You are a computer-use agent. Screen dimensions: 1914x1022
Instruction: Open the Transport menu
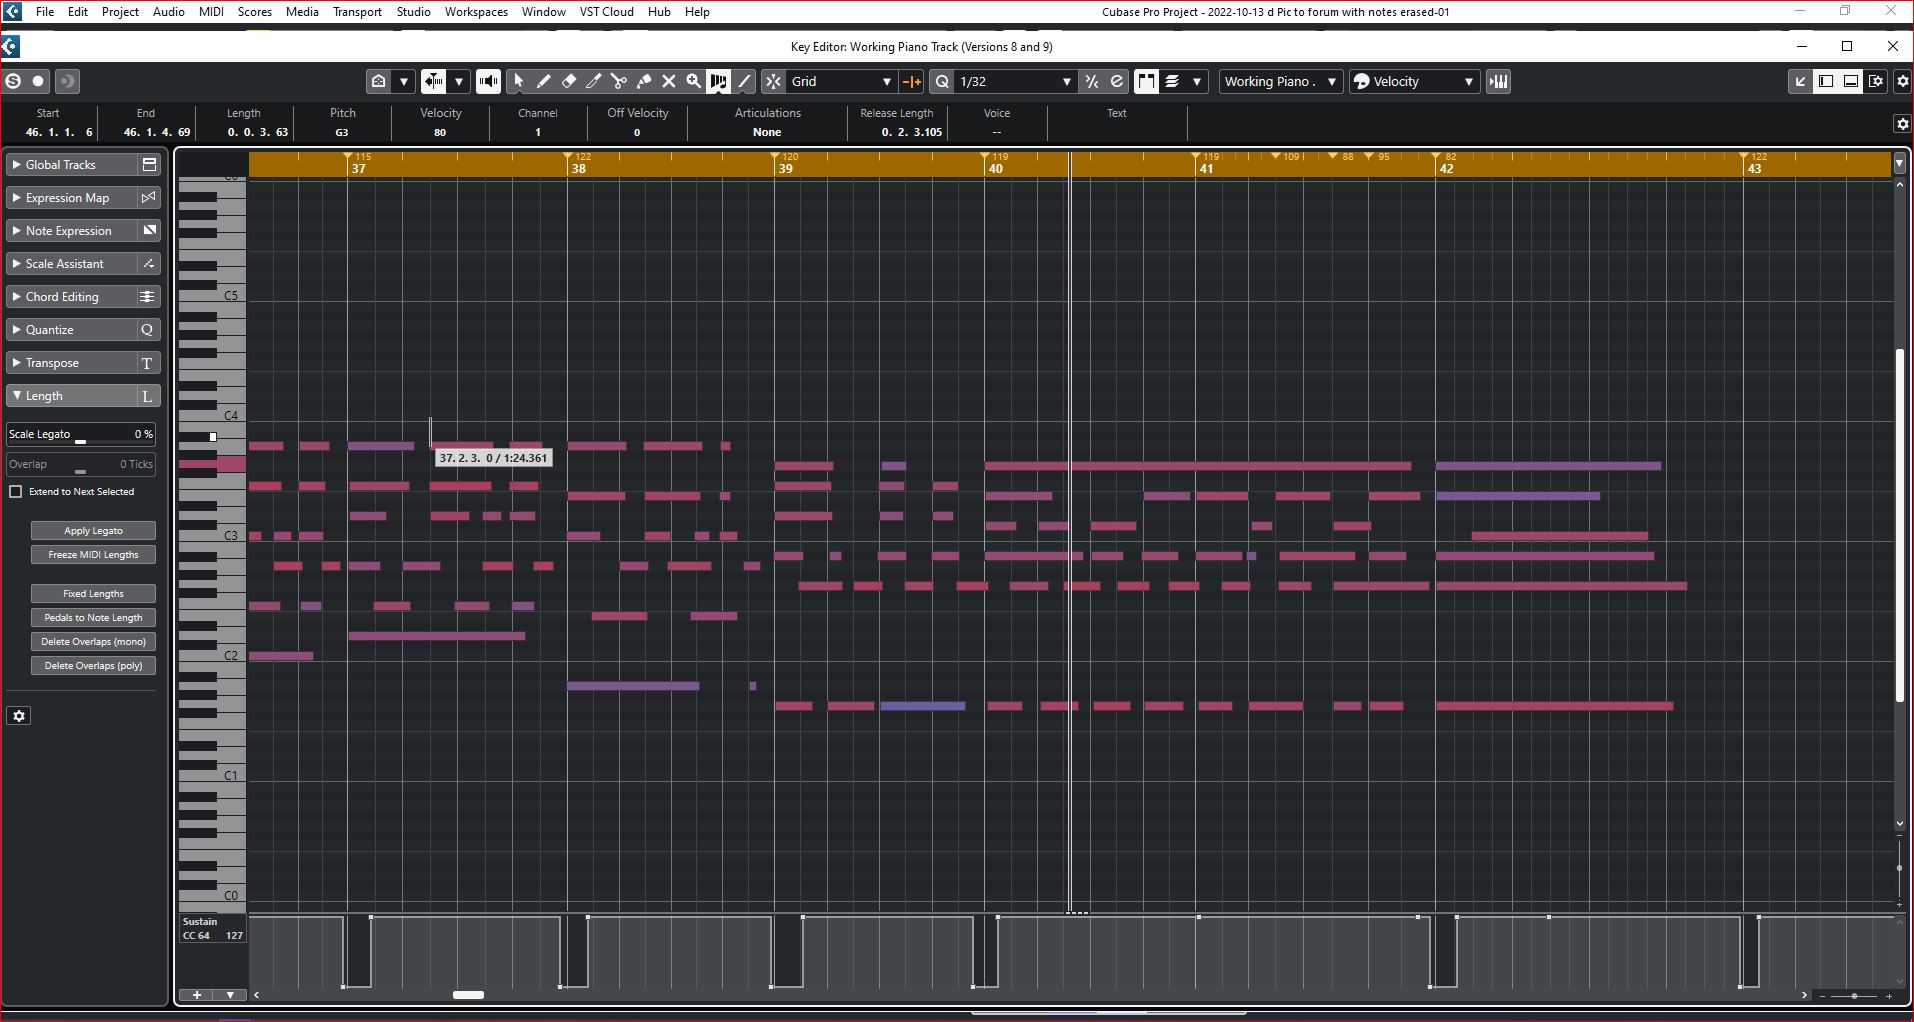click(x=357, y=12)
